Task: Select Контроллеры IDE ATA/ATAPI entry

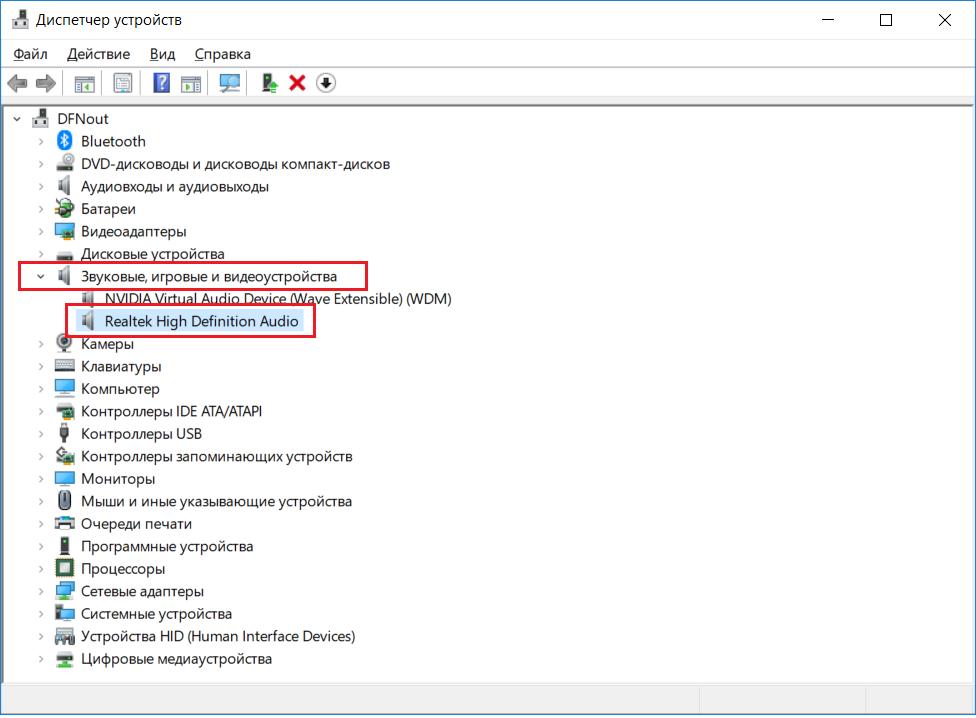Action: [x=172, y=411]
